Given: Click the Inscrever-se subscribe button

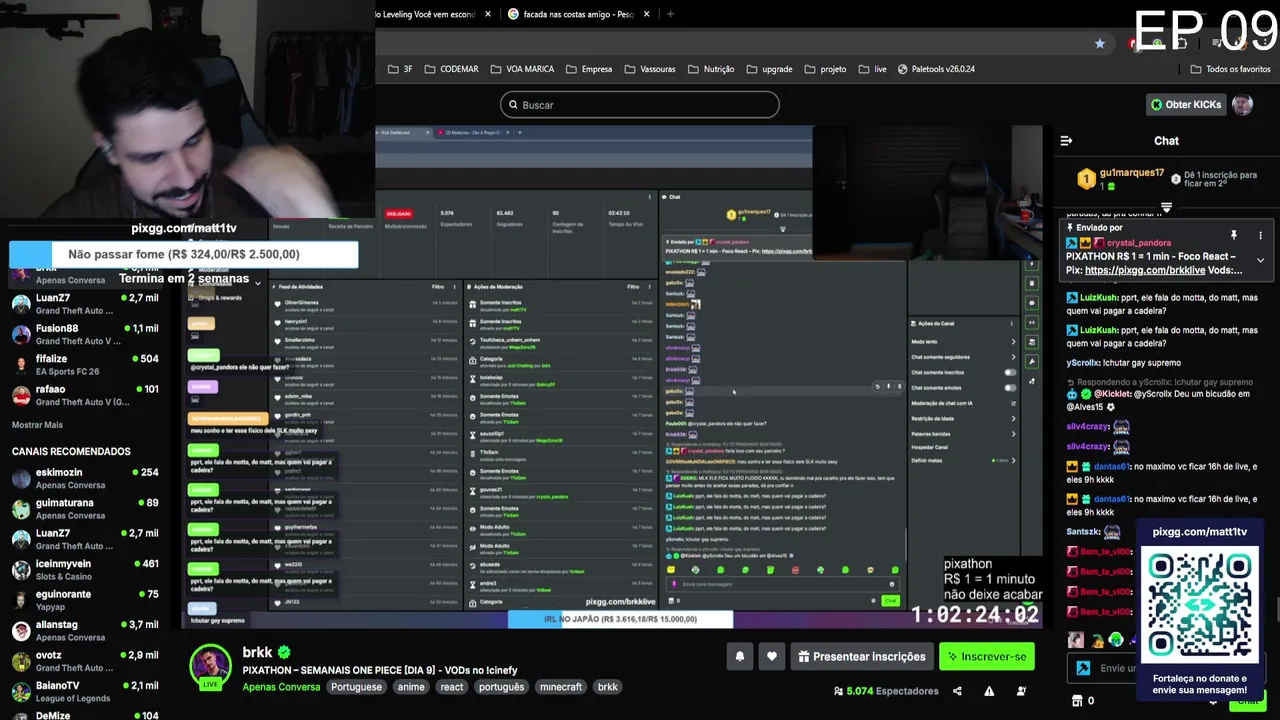Looking at the screenshot, I should click(x=985, y=657).
